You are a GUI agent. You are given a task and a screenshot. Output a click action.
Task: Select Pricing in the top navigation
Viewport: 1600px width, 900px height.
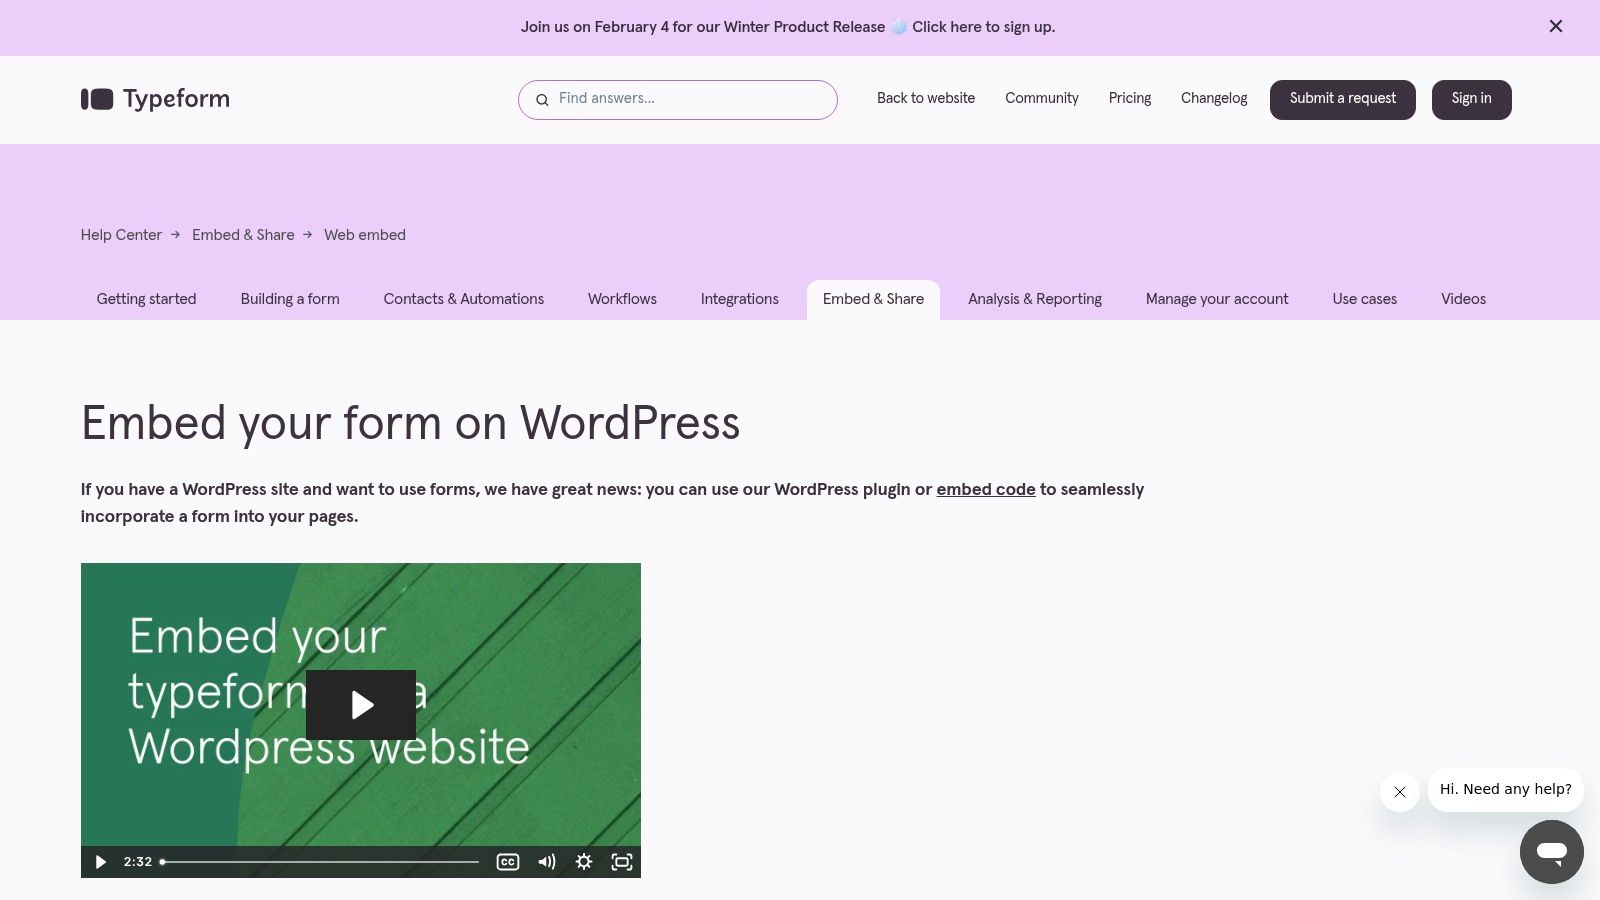click(1129, 98)
